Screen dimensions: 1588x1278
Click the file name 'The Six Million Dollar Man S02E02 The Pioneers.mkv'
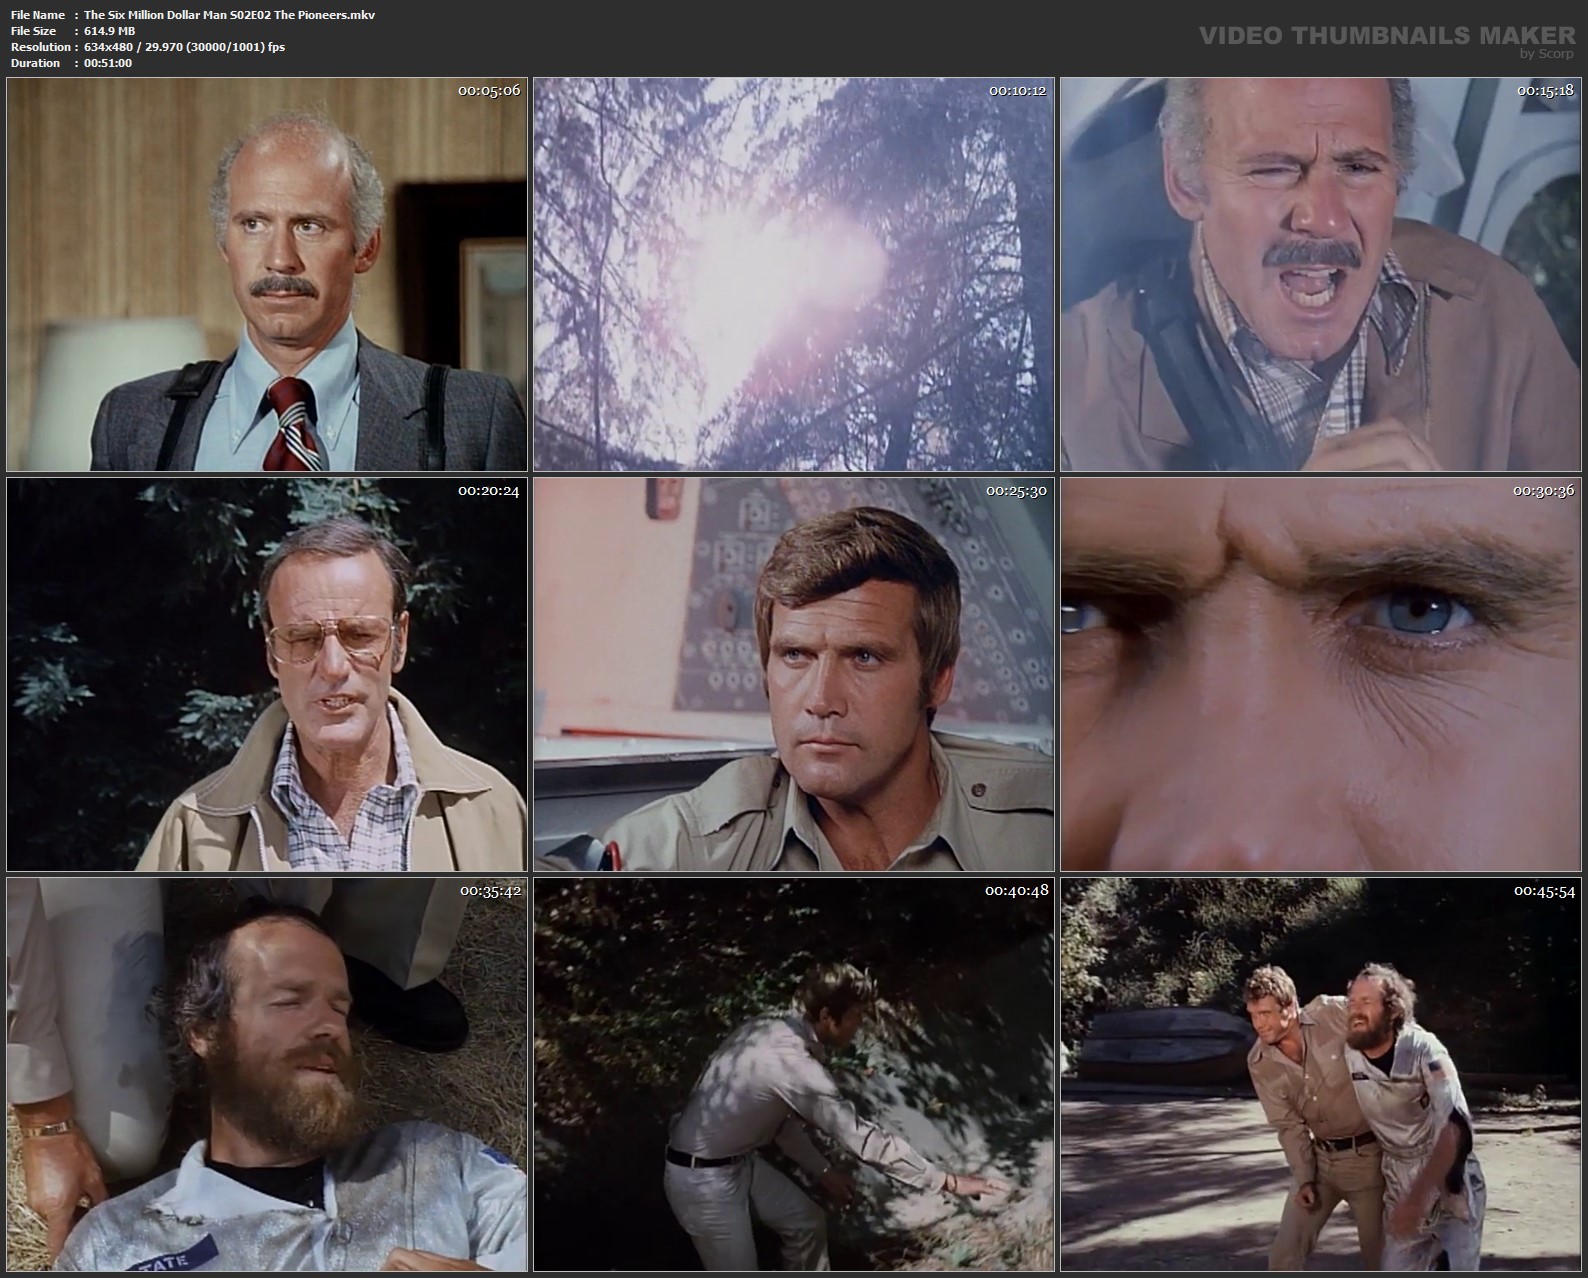[230, 15]
